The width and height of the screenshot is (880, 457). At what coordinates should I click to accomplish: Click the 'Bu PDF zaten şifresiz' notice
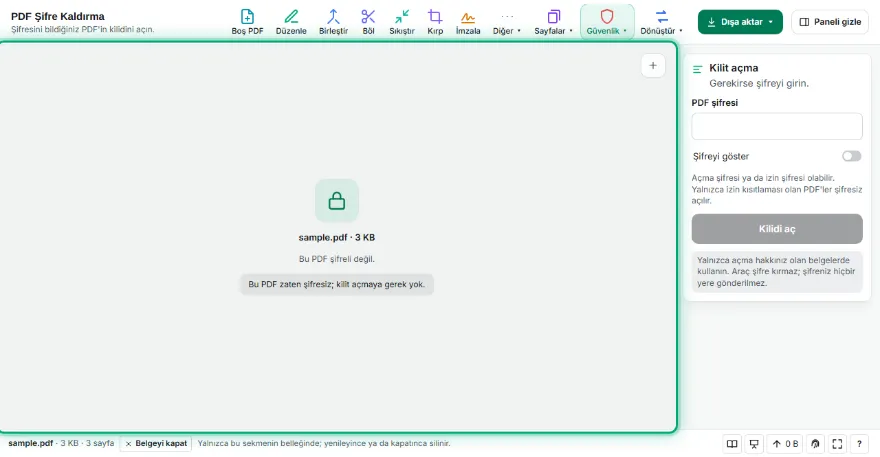click(337, 284)
